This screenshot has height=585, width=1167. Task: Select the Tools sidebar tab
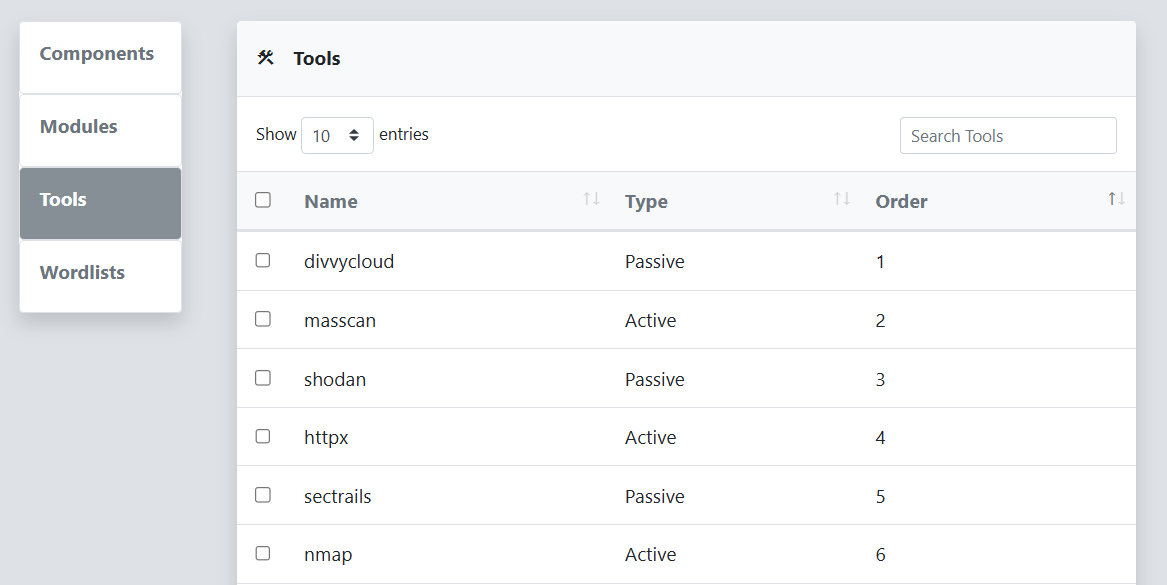100,203
